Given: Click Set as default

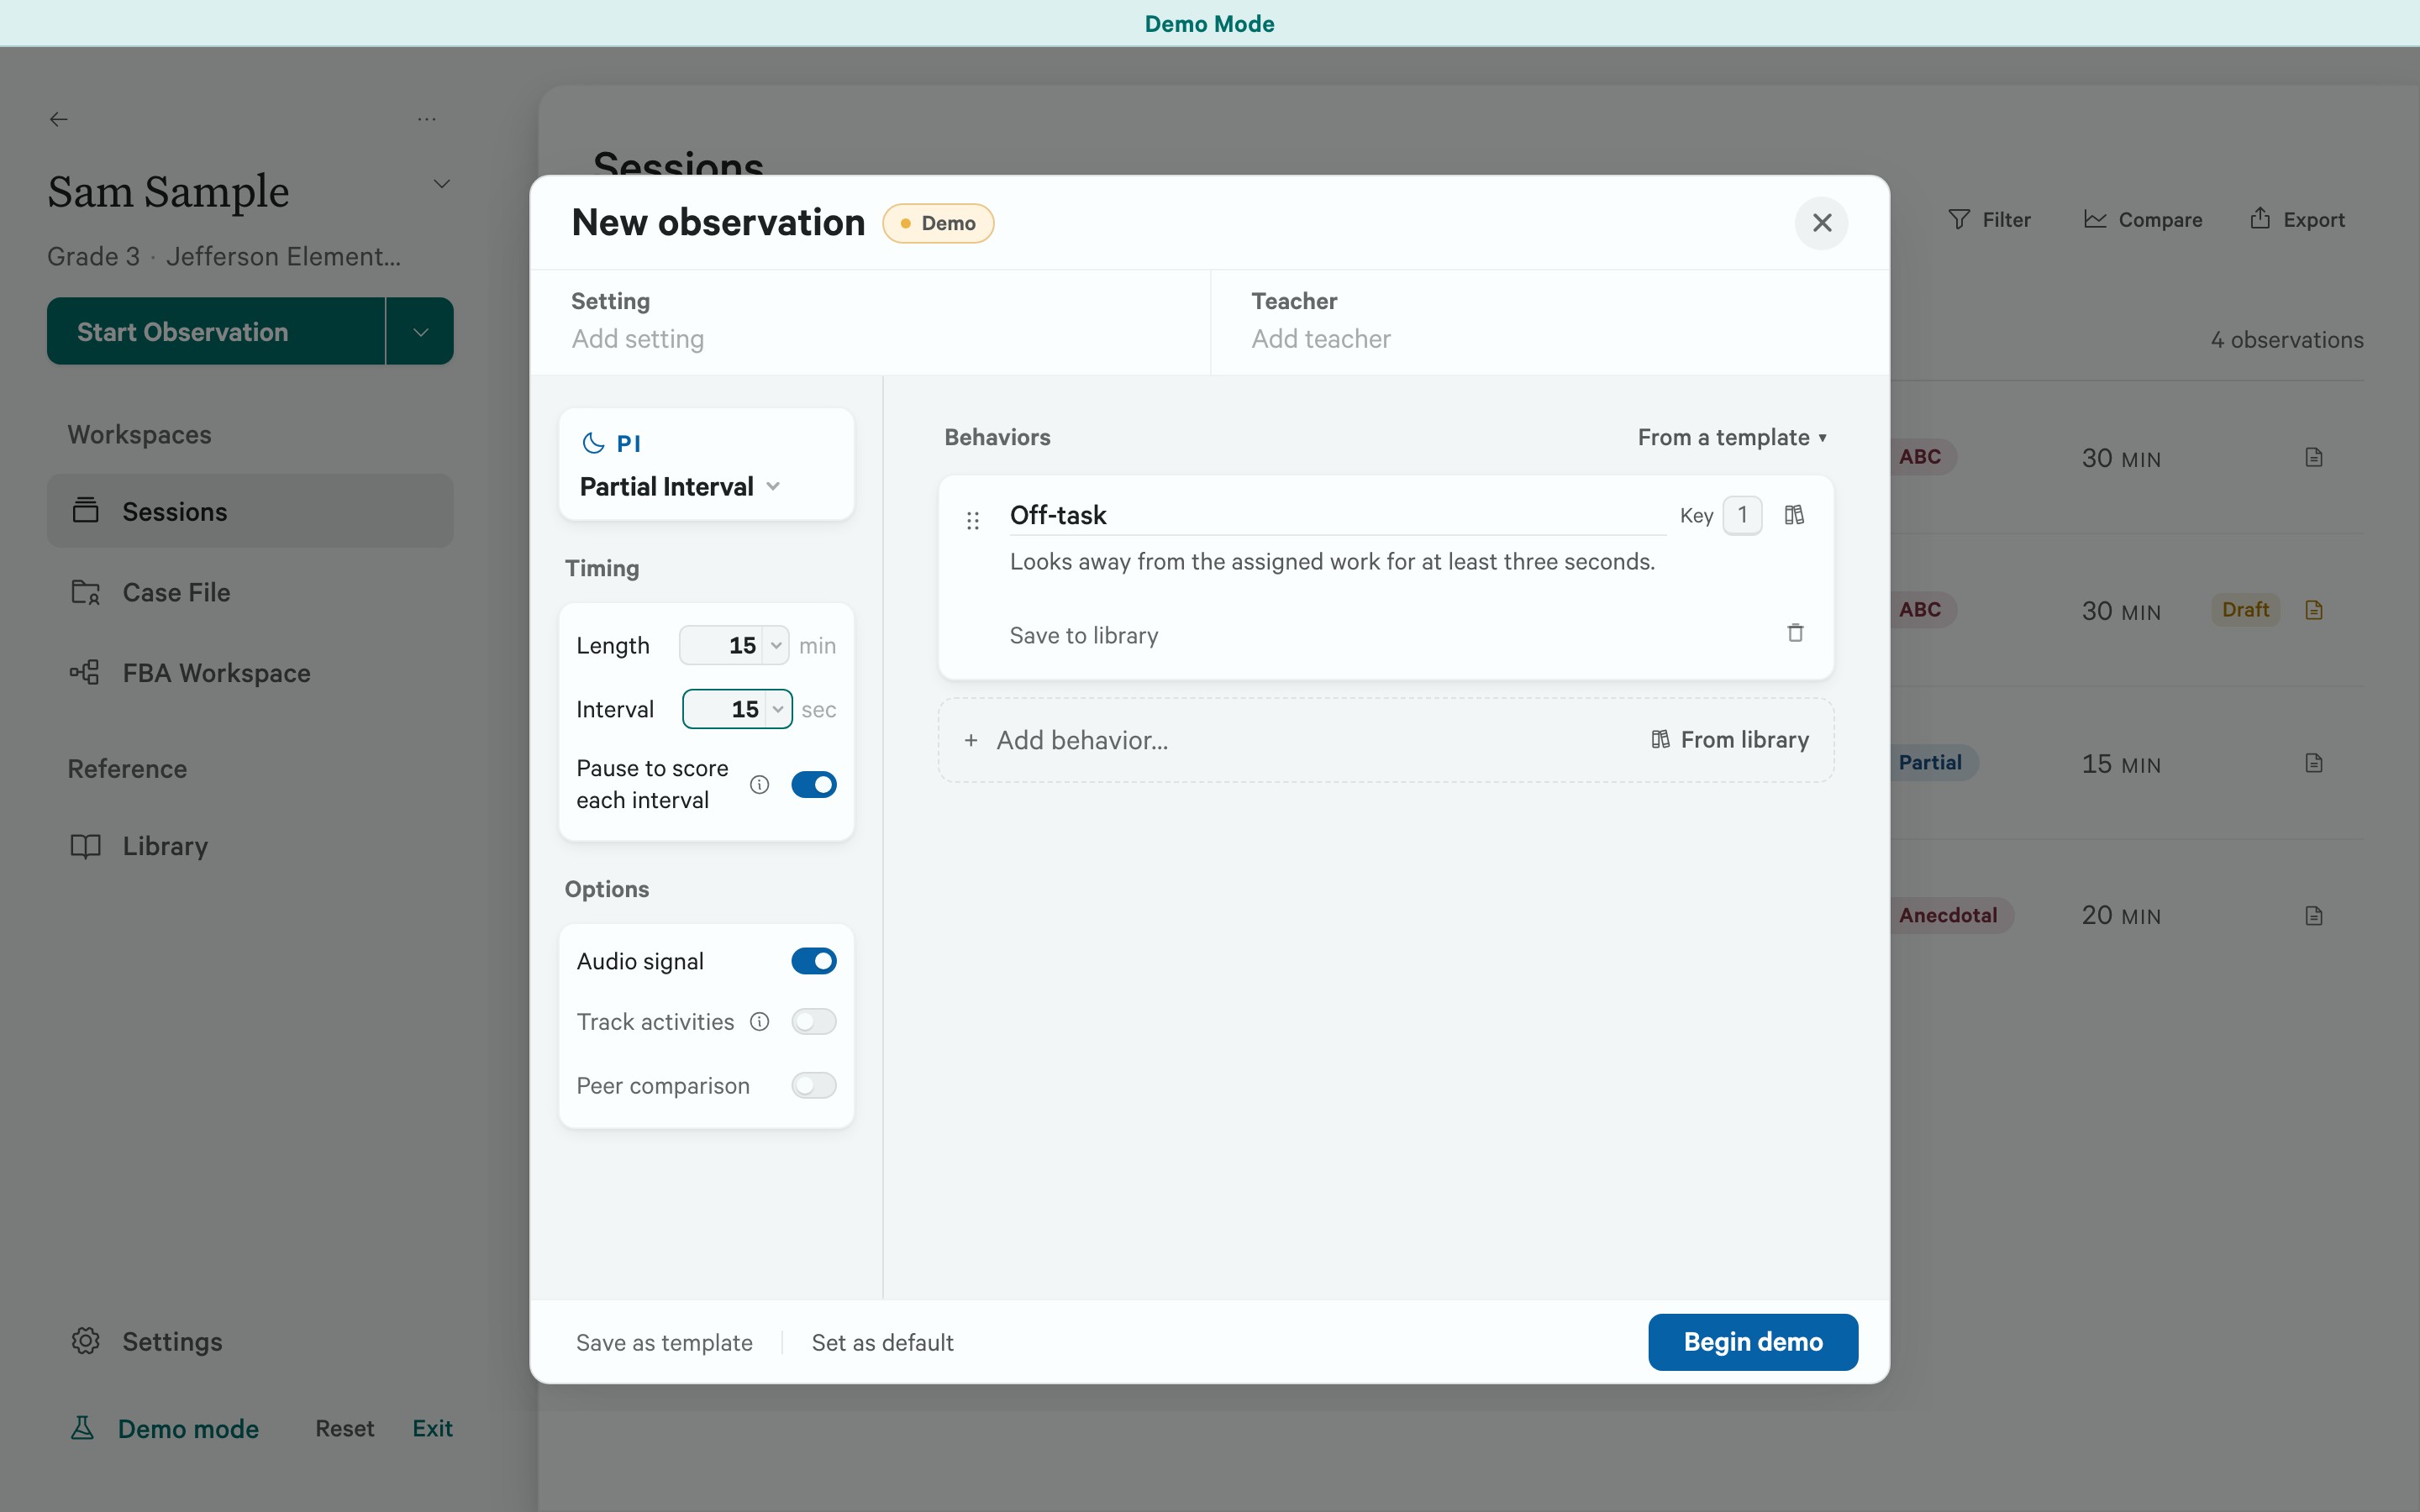Looking at the screenshot, I should click(x=882, y=1343).
